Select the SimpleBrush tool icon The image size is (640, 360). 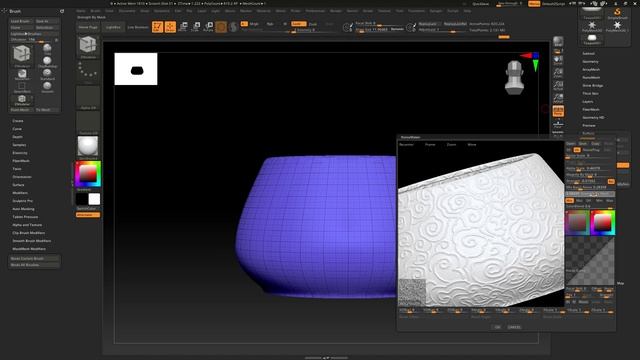click(x=617, y=13)
